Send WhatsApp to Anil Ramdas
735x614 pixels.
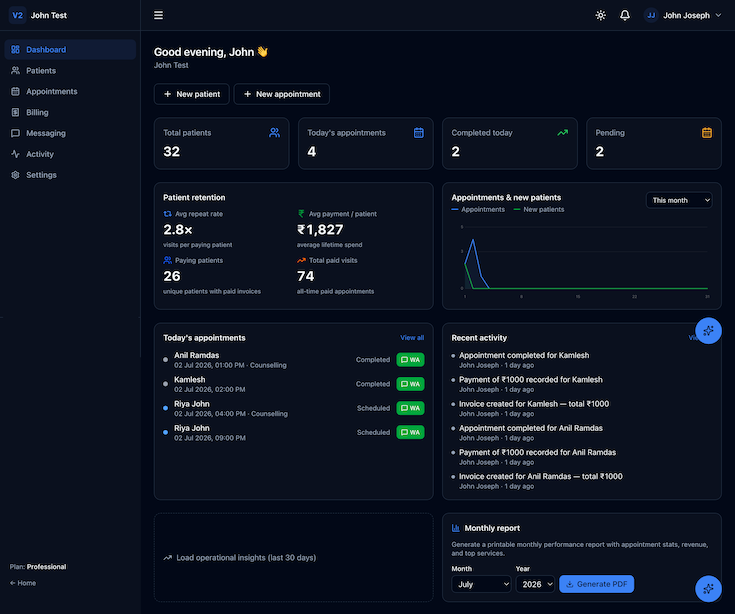410,360
